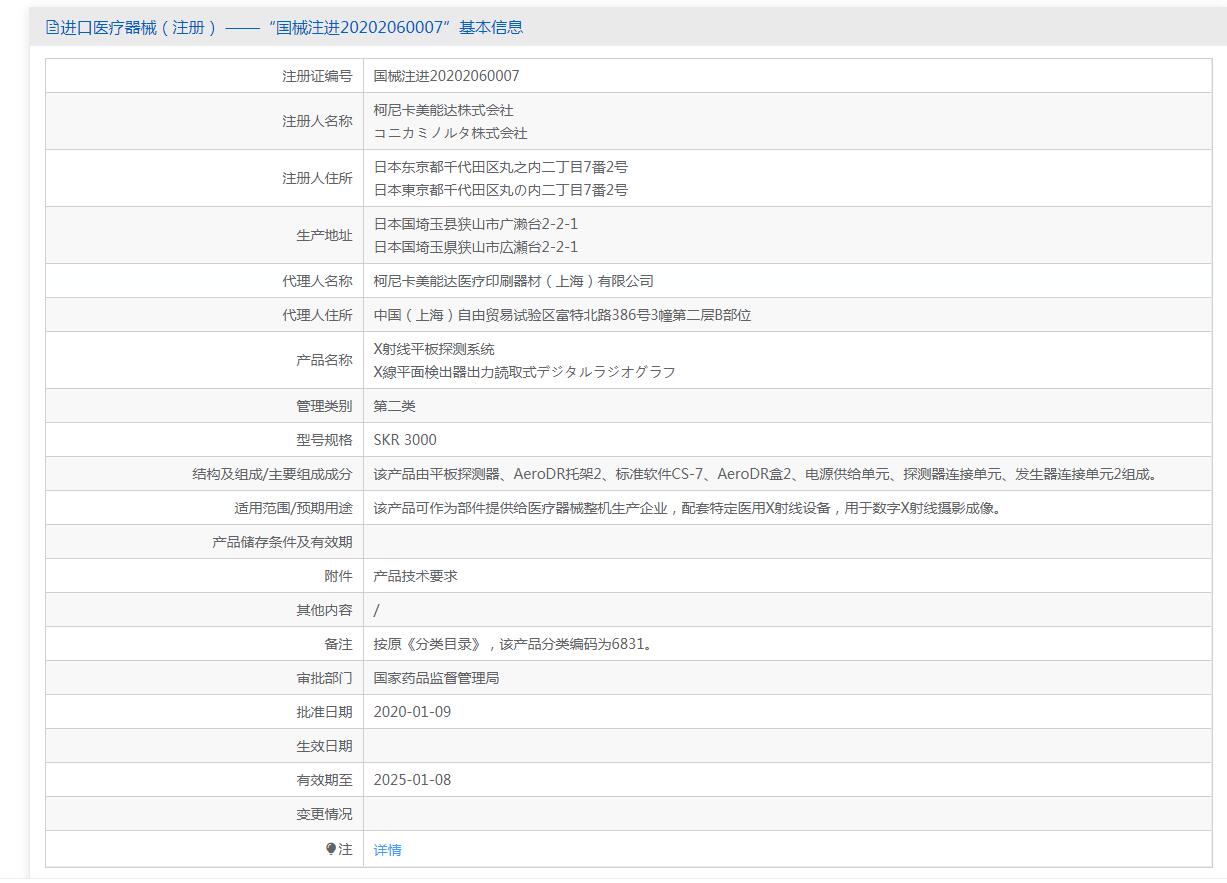The image size is (1227, 883).
Task: Select Japanese name コニカミノルタ株式会社
Action: tap(450, 133)
